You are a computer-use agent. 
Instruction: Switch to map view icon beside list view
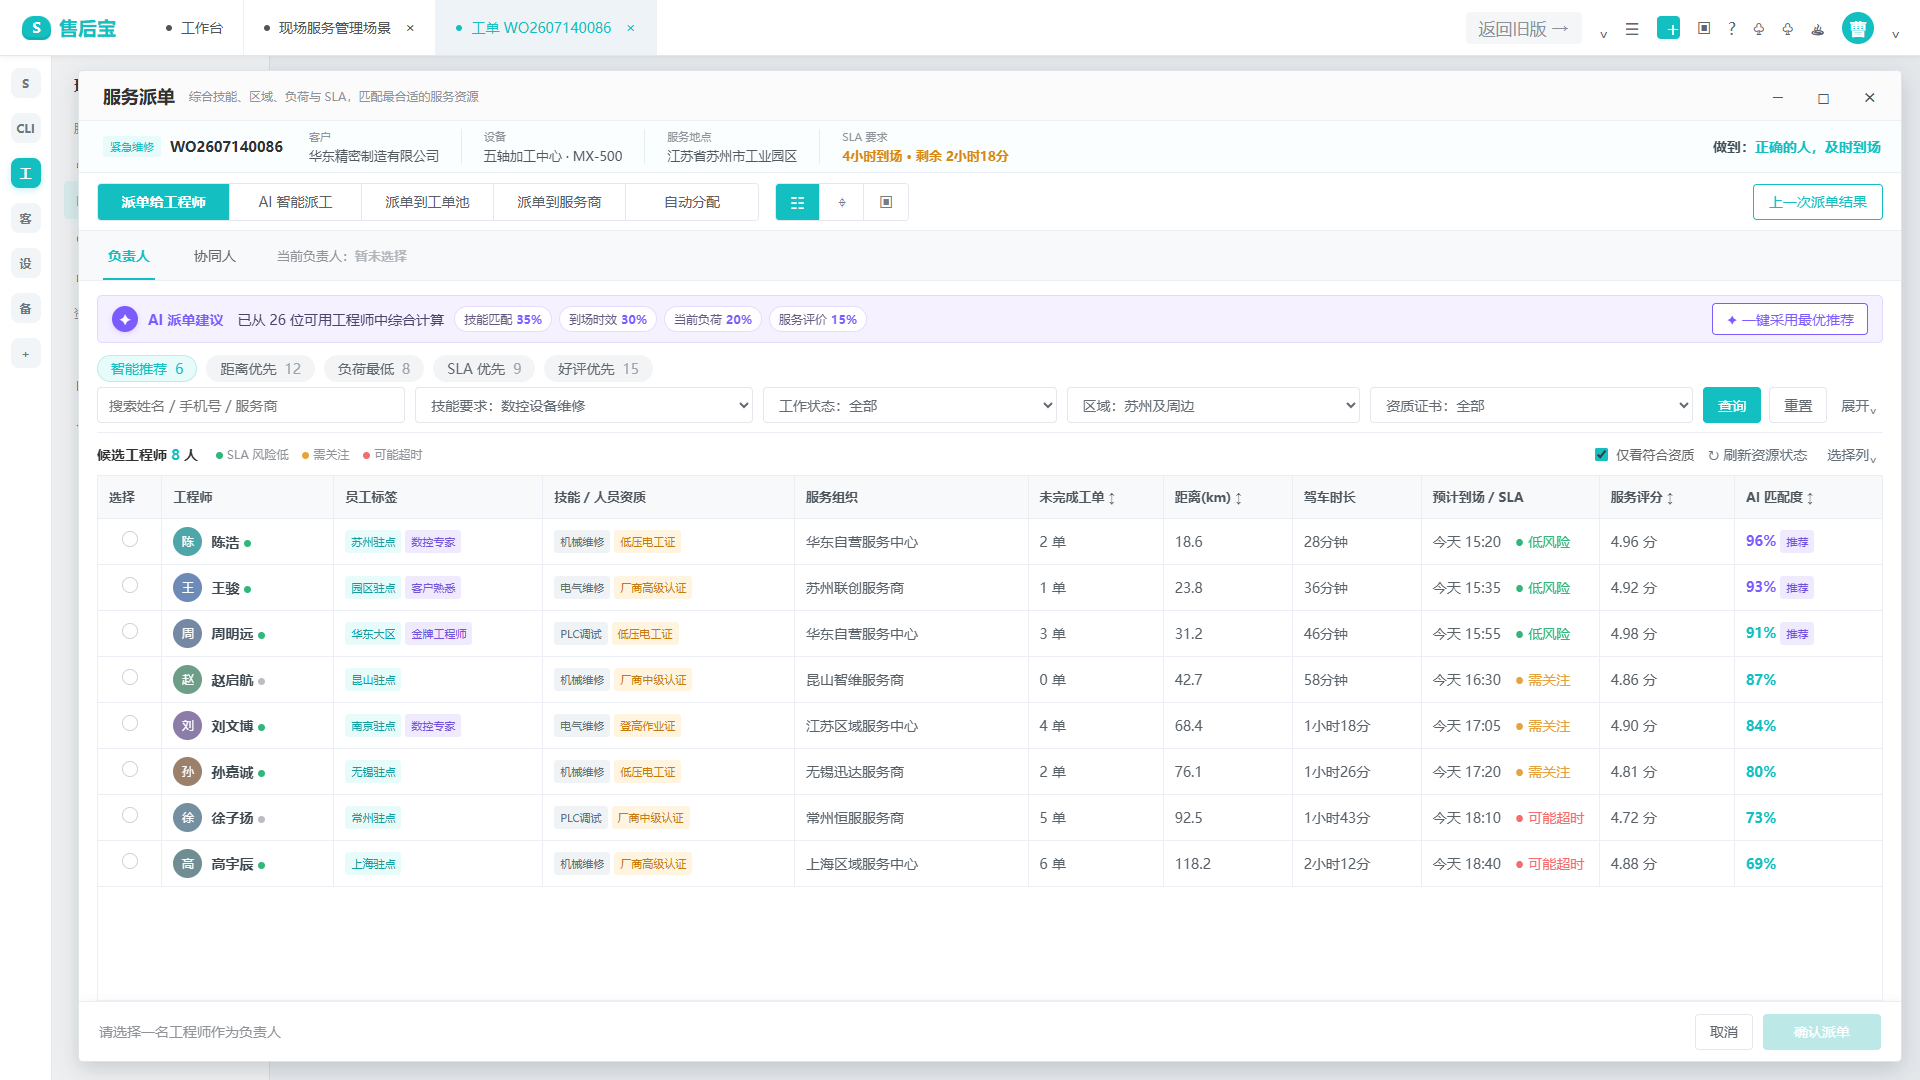(x=842, y=202)
